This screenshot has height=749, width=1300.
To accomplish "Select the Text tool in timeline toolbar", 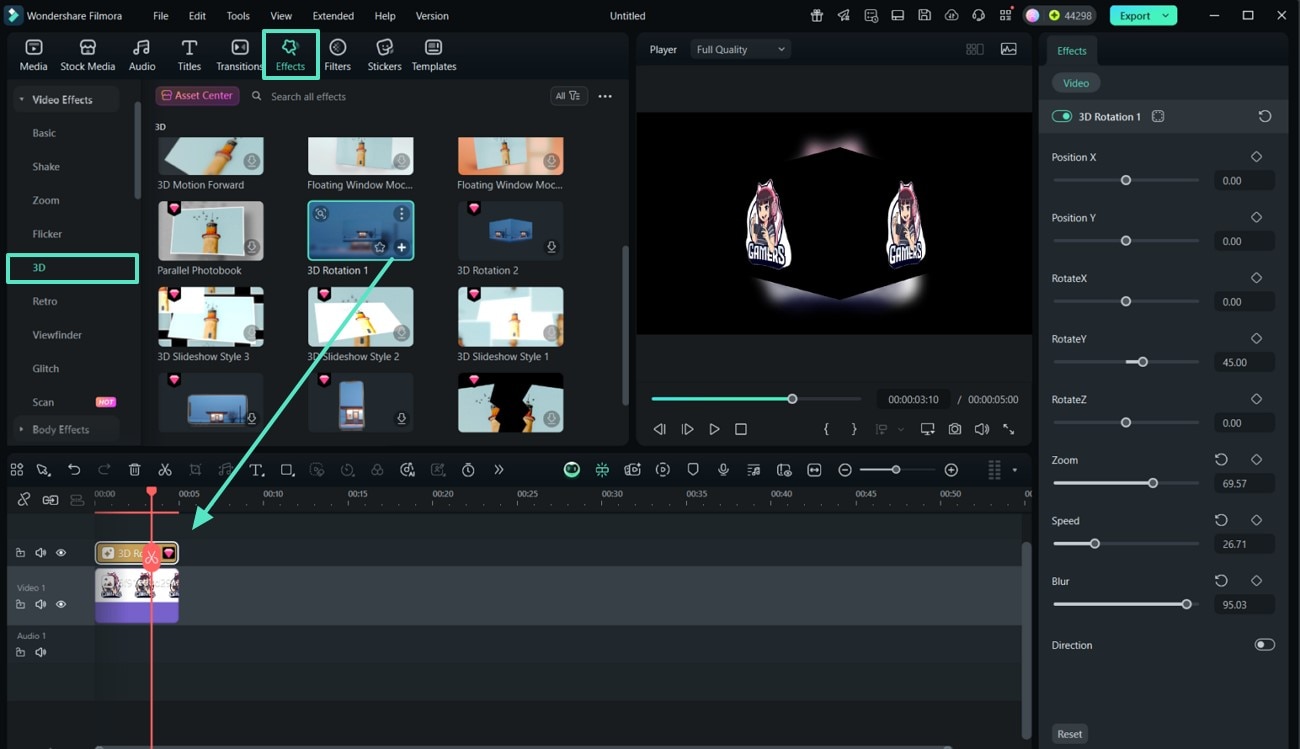I will [x=256, y=470].
